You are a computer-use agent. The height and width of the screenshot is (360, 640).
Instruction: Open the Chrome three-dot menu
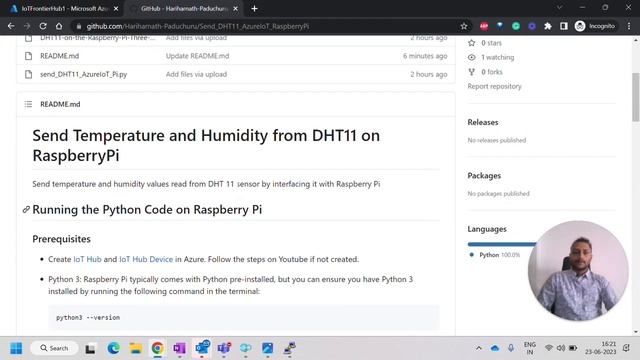point(629,26)
